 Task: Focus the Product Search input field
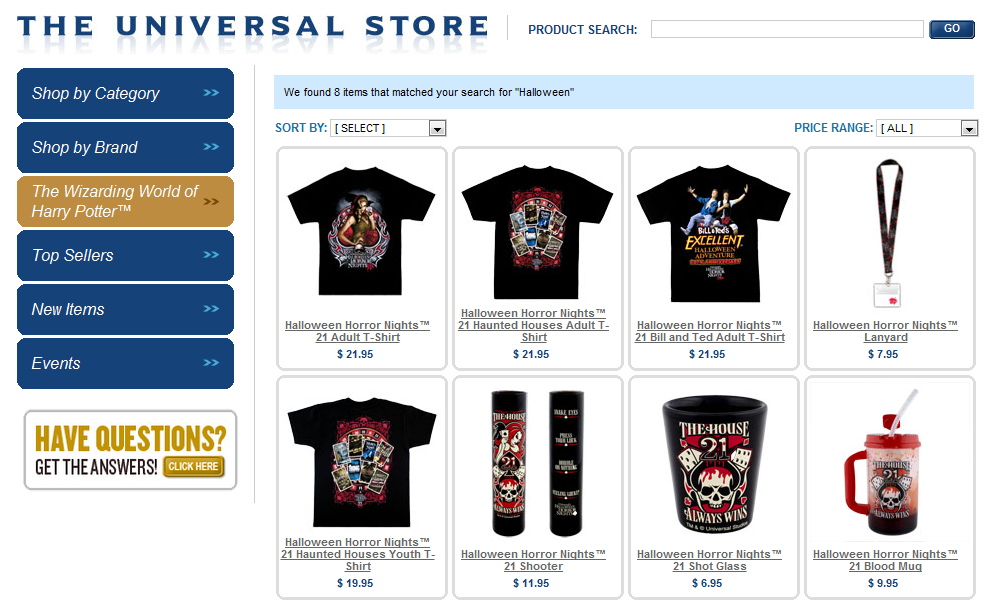787,29
